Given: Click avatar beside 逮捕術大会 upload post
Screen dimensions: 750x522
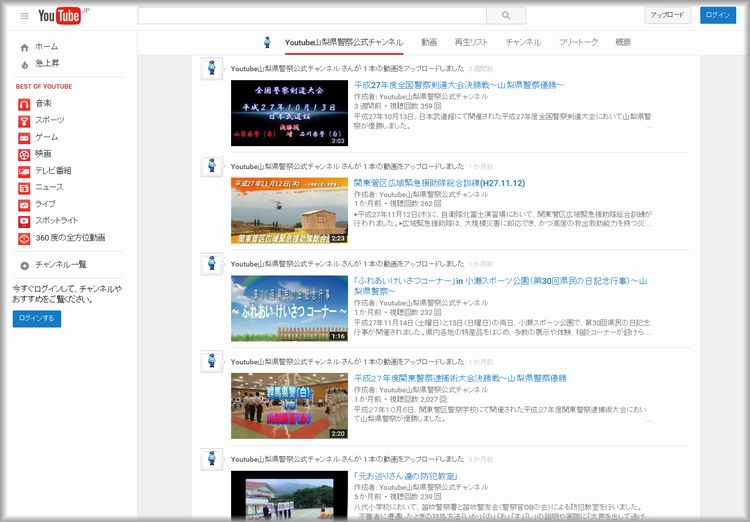Looking at the screenshot, I should pyautogui.click(x=211, y=362).
